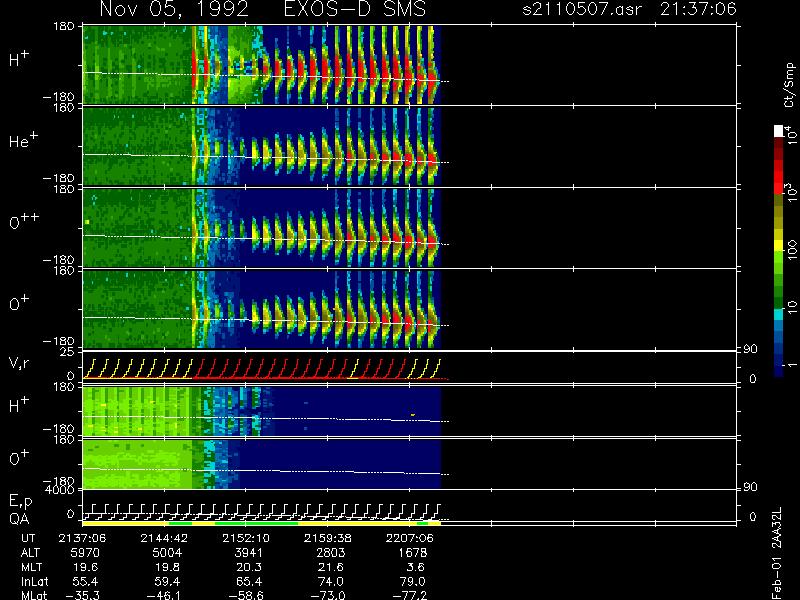The width and height of the screenshot is (800, 600).
Task: Click the 'He+' panel label
Action: point(23,140)
